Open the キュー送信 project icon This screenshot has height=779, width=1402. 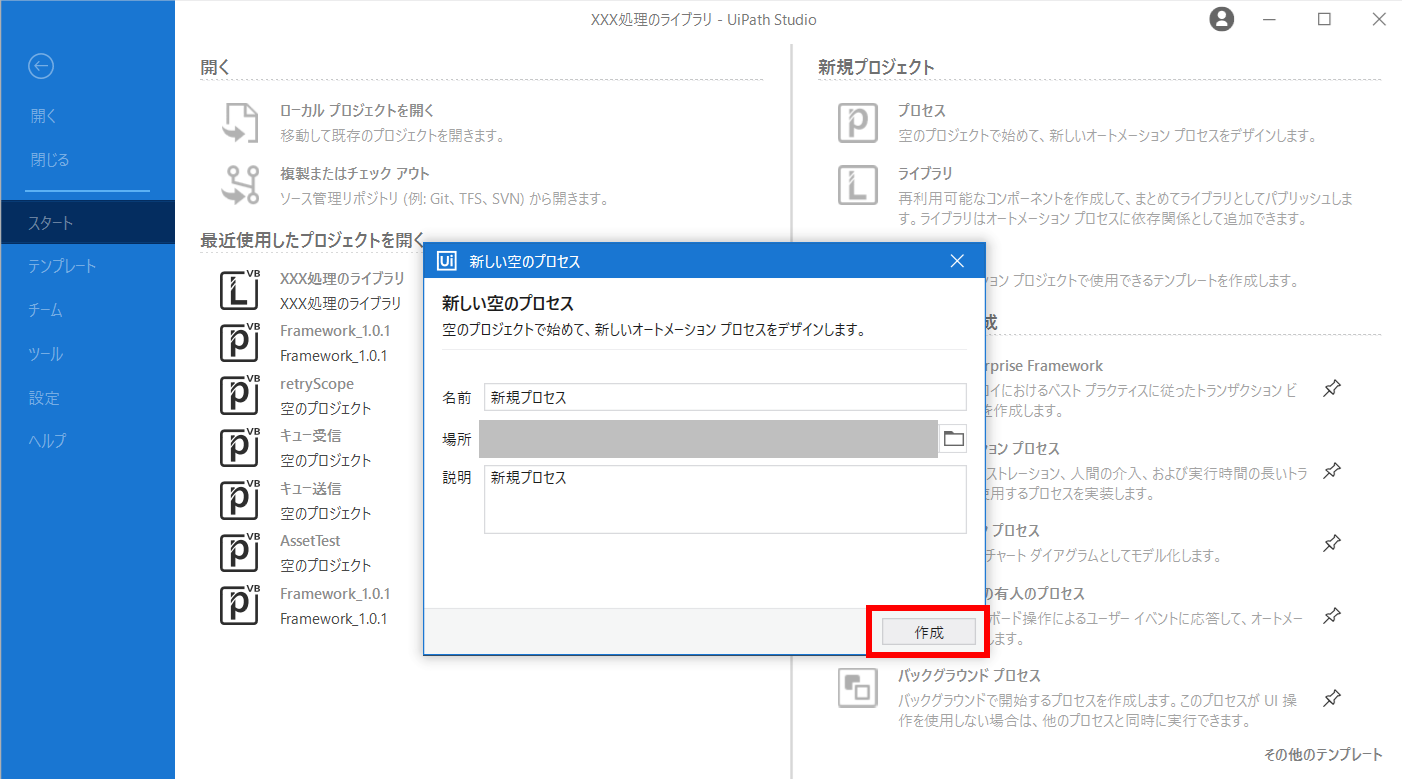pos(240,500)
